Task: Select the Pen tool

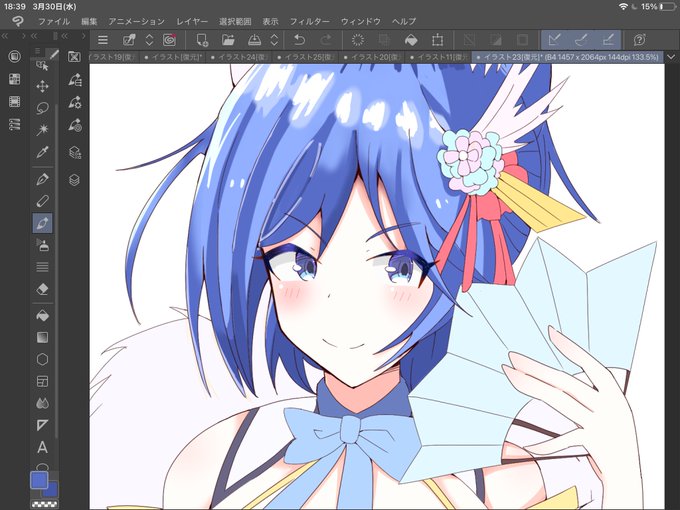Action: (x=42, y=179)
